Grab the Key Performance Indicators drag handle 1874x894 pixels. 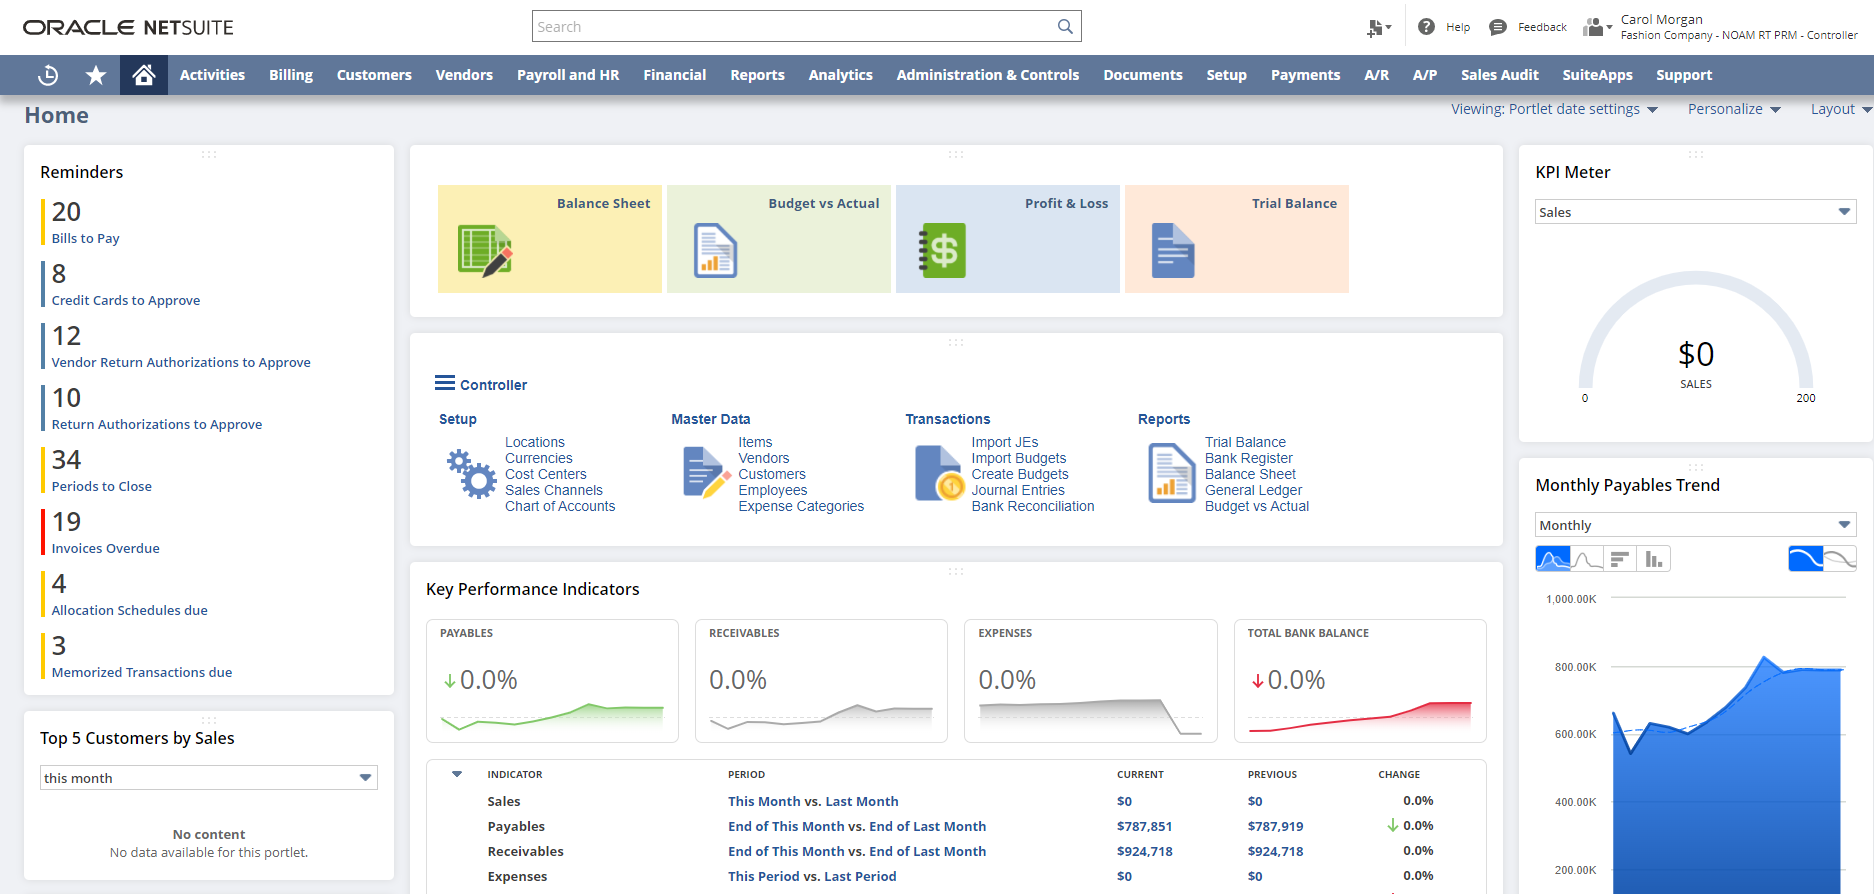coord(956,571)
